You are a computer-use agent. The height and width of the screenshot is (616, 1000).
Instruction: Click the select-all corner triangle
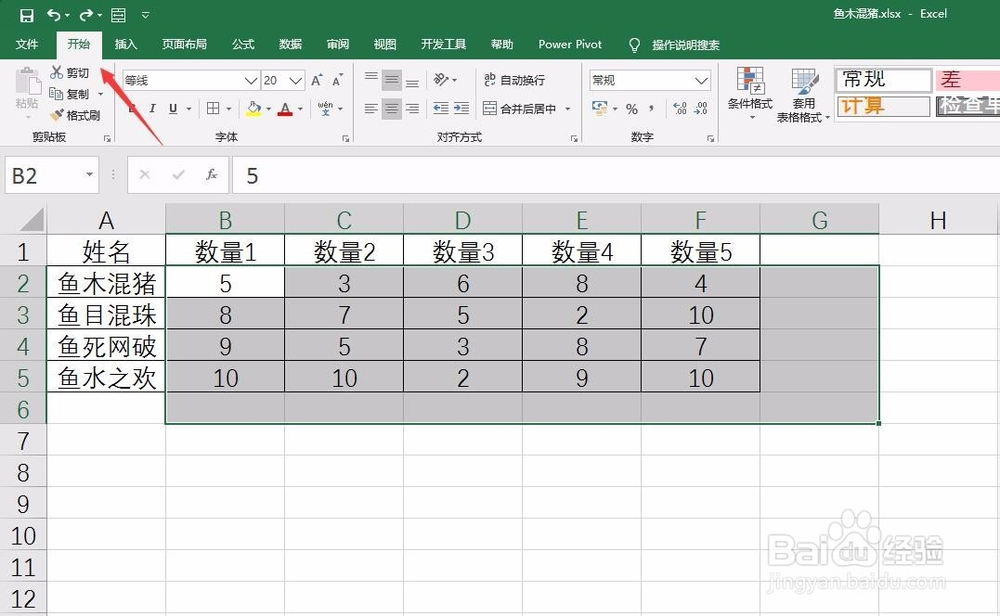tap(31, 220)
